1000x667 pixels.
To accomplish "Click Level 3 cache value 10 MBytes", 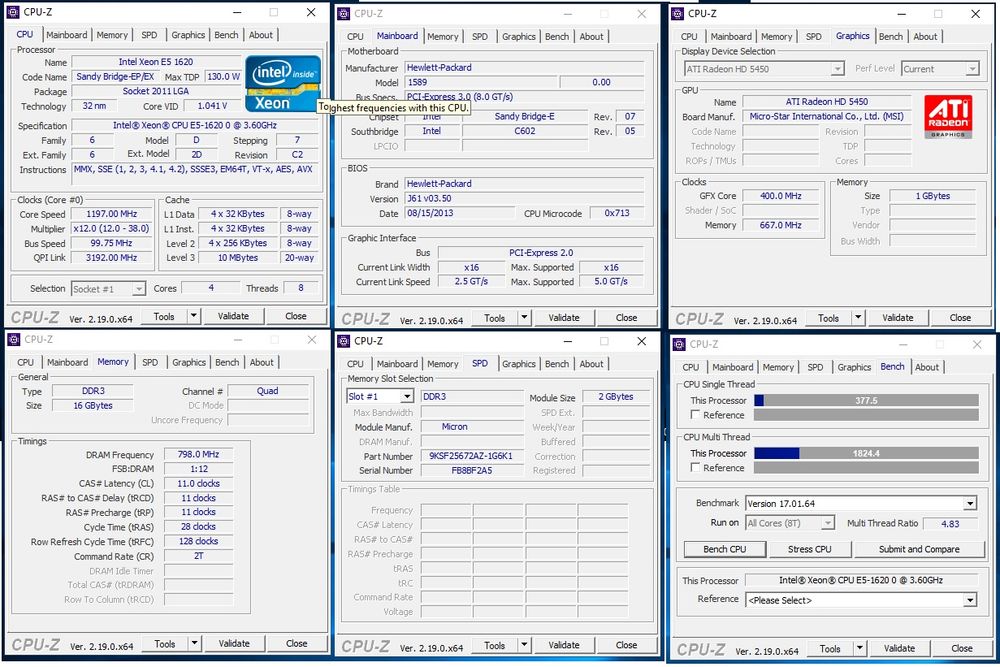I will point(238,258).
